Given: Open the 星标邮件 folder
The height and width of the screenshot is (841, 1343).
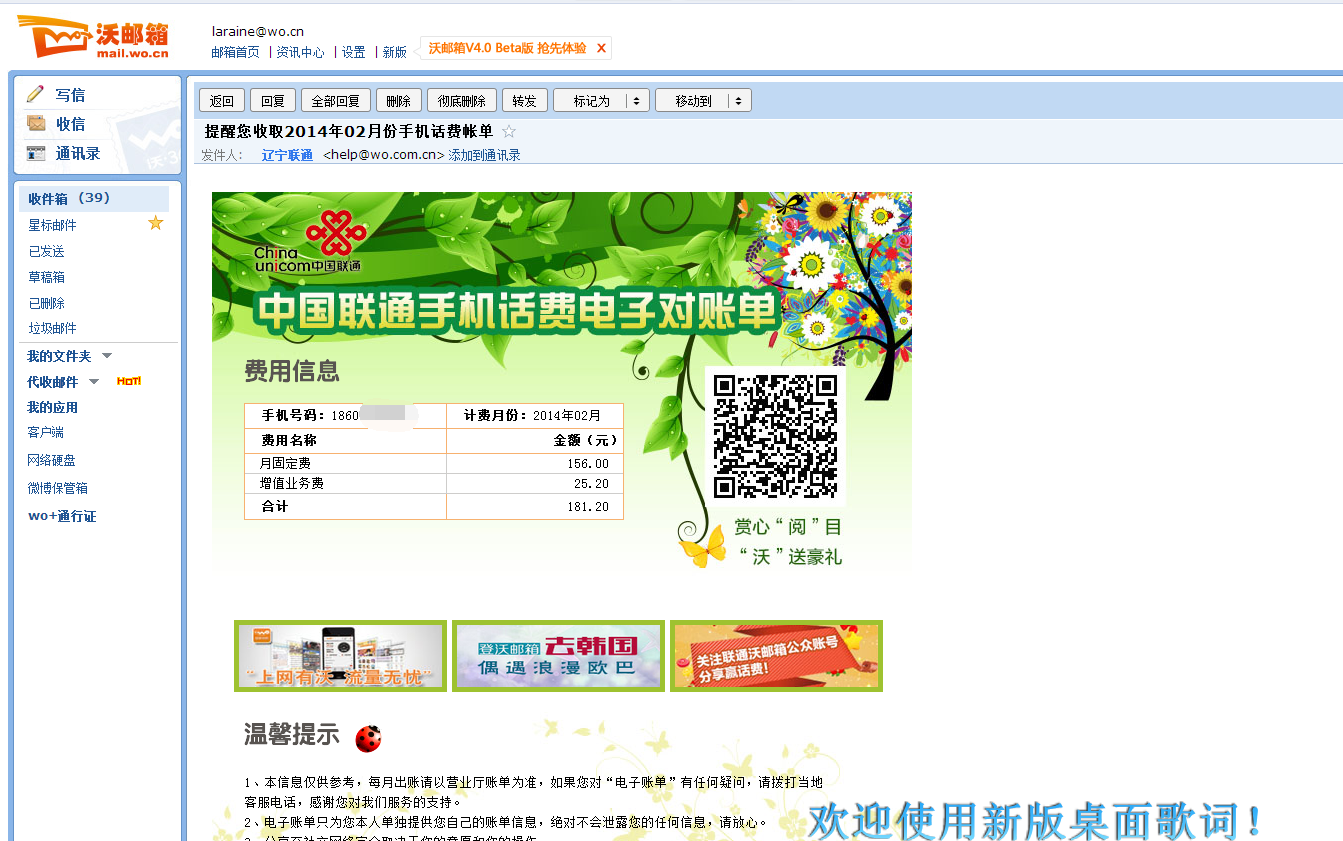Looking at the screenshot, I should tap(52, 225).
